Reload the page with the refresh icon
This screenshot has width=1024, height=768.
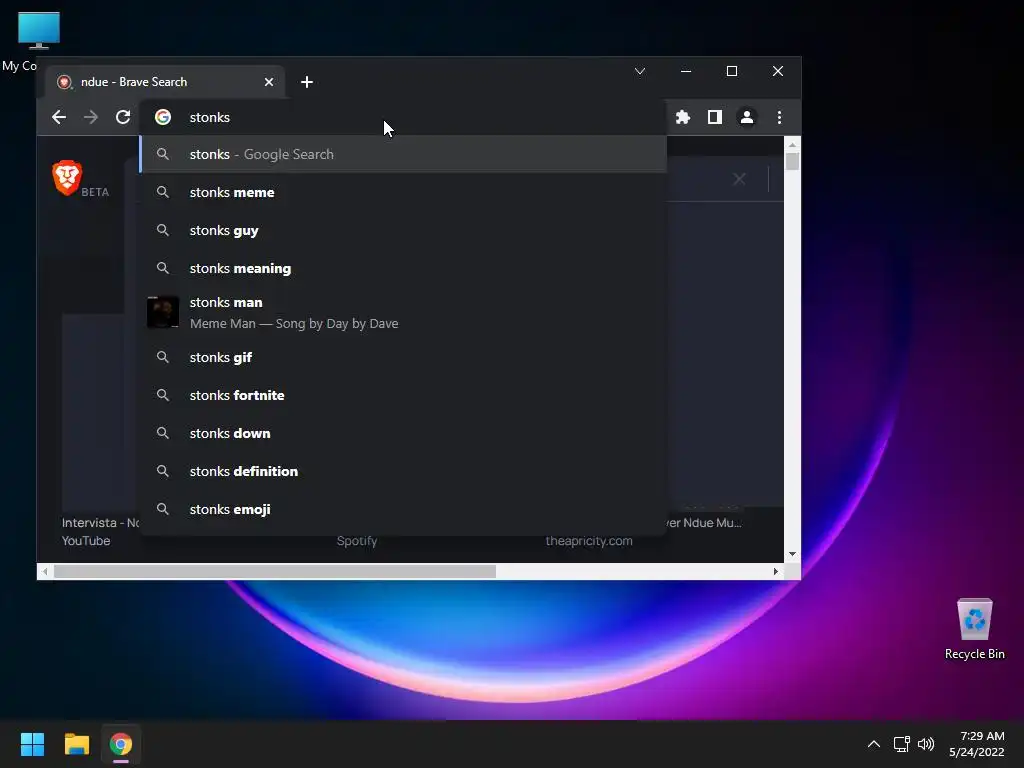coord(123,117)
